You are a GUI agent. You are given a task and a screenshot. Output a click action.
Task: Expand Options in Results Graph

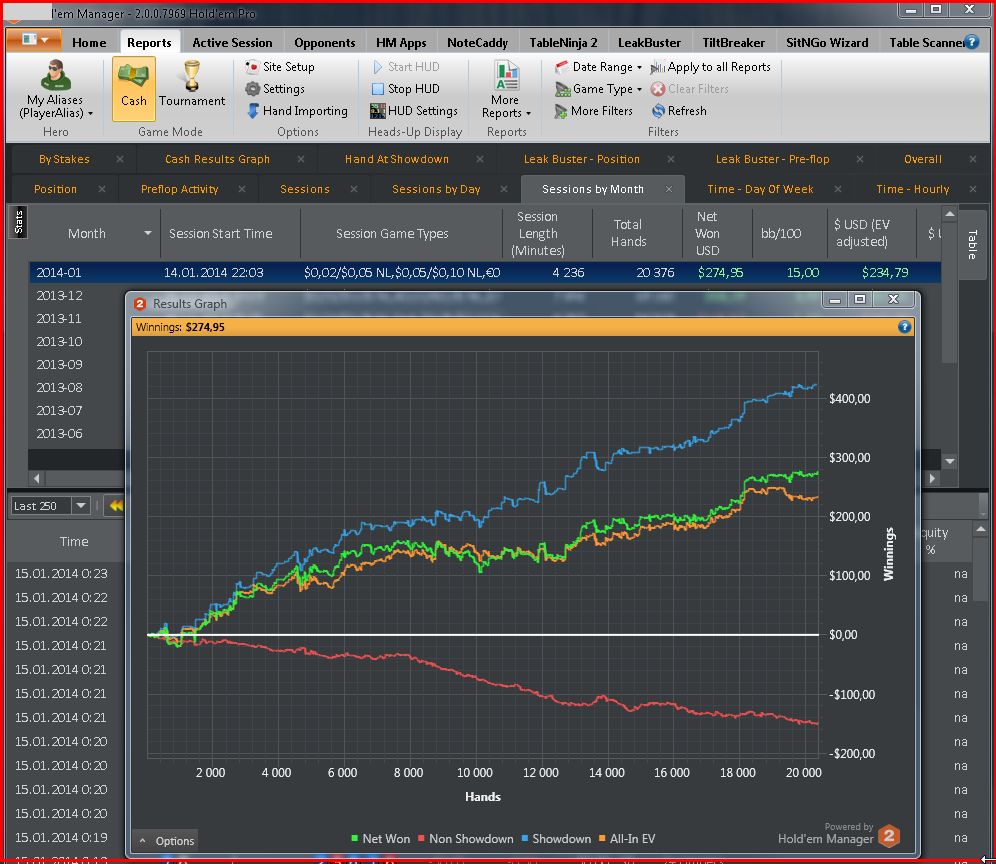click(166, 840)
